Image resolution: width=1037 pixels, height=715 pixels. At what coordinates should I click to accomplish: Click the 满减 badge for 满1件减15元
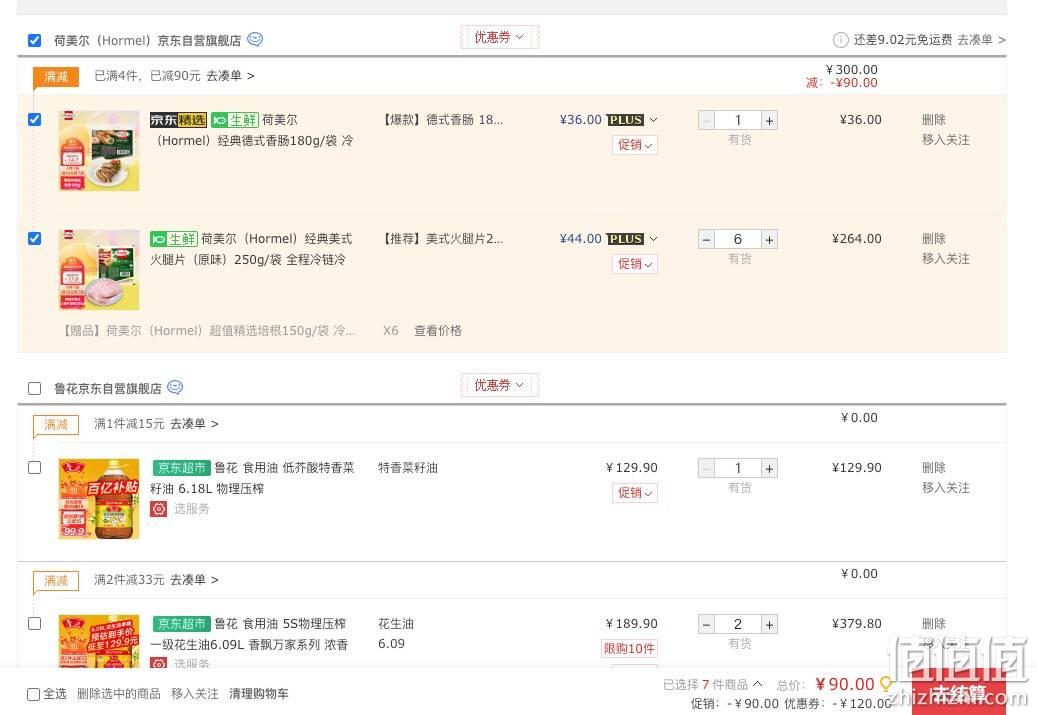point(56,425)
